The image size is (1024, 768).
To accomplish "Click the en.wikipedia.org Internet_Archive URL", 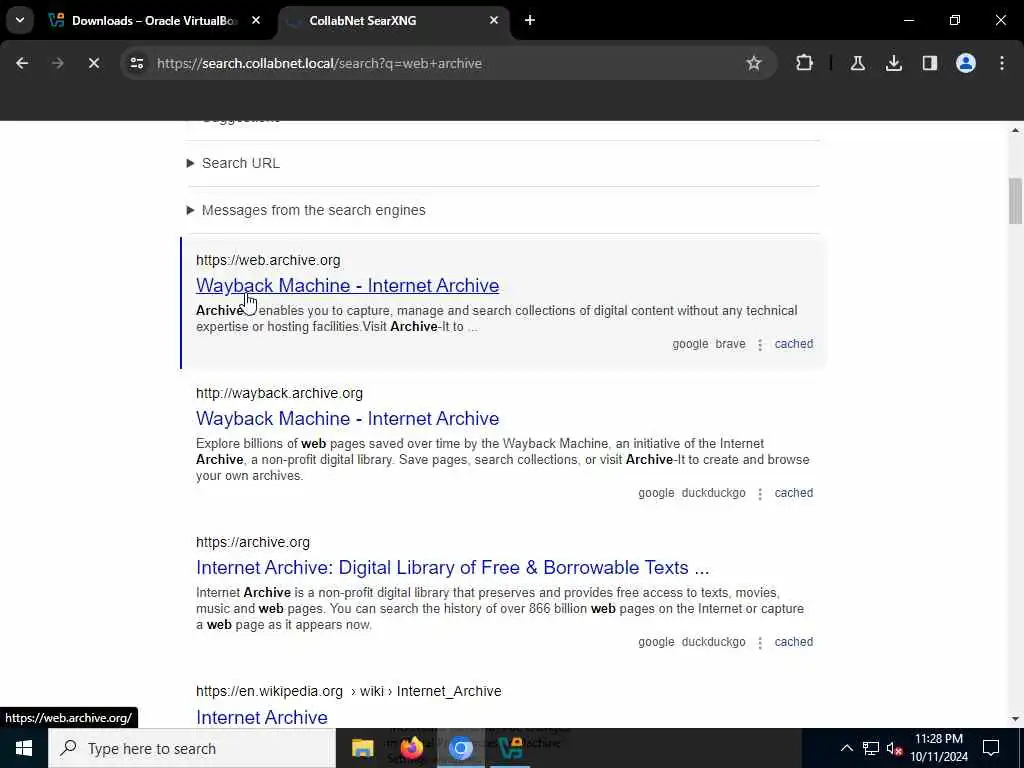I will (x=349, y=691).
